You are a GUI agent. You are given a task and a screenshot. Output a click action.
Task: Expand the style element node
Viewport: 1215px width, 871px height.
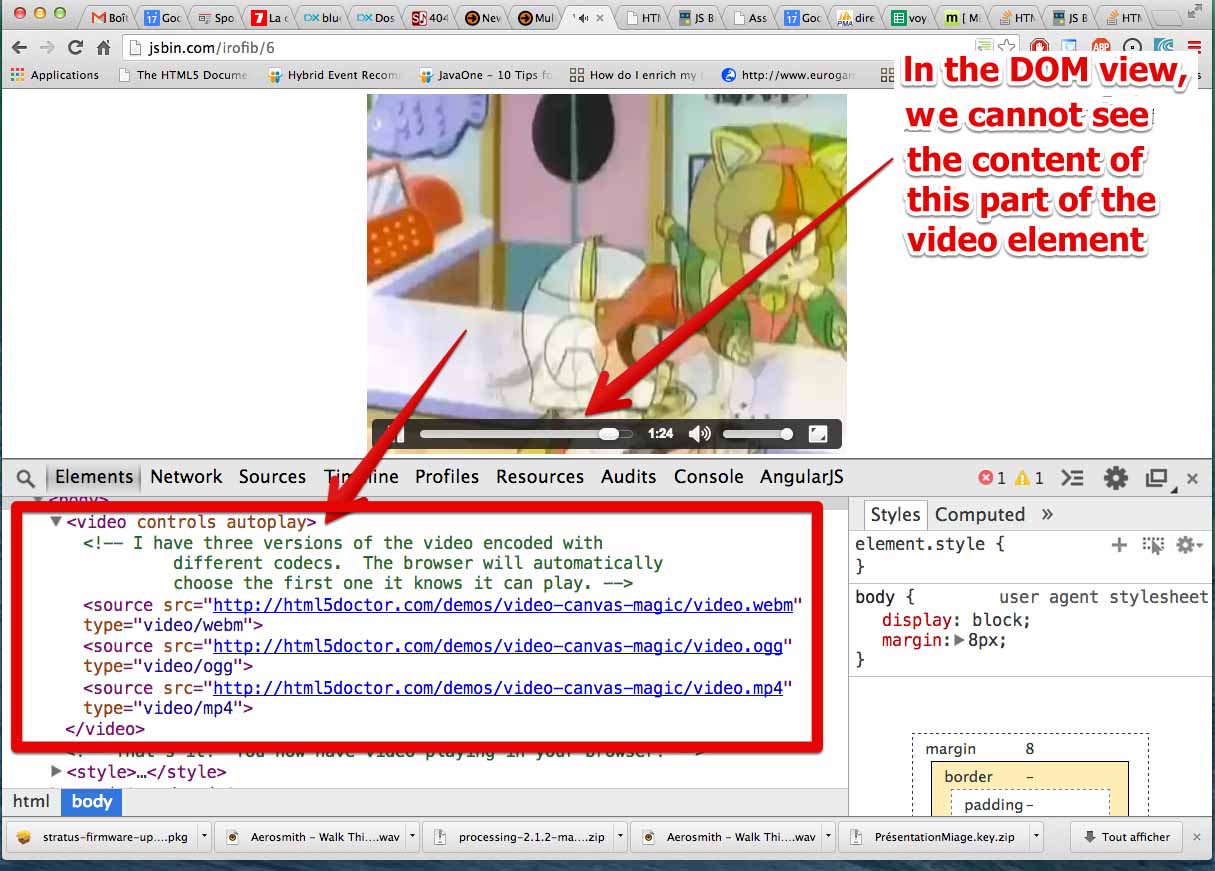pos(57,772)
